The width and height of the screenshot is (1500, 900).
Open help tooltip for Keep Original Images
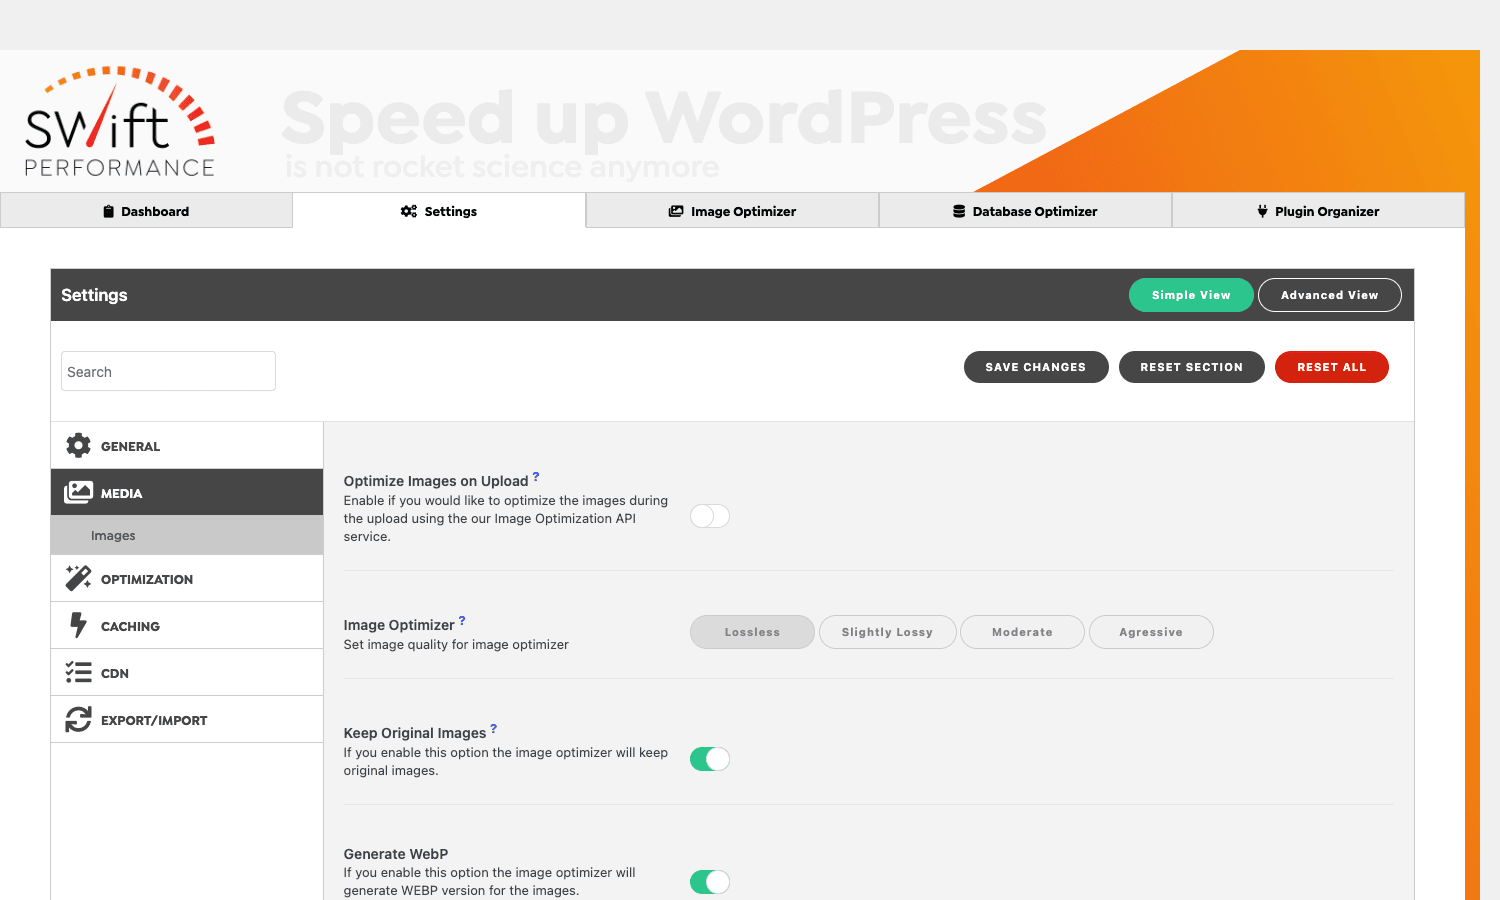493,729
